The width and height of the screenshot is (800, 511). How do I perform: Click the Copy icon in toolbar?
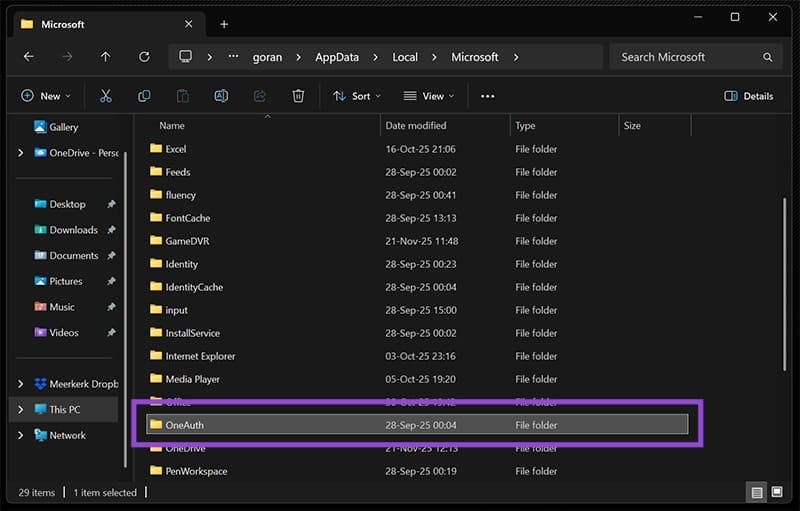pos(144,96)
